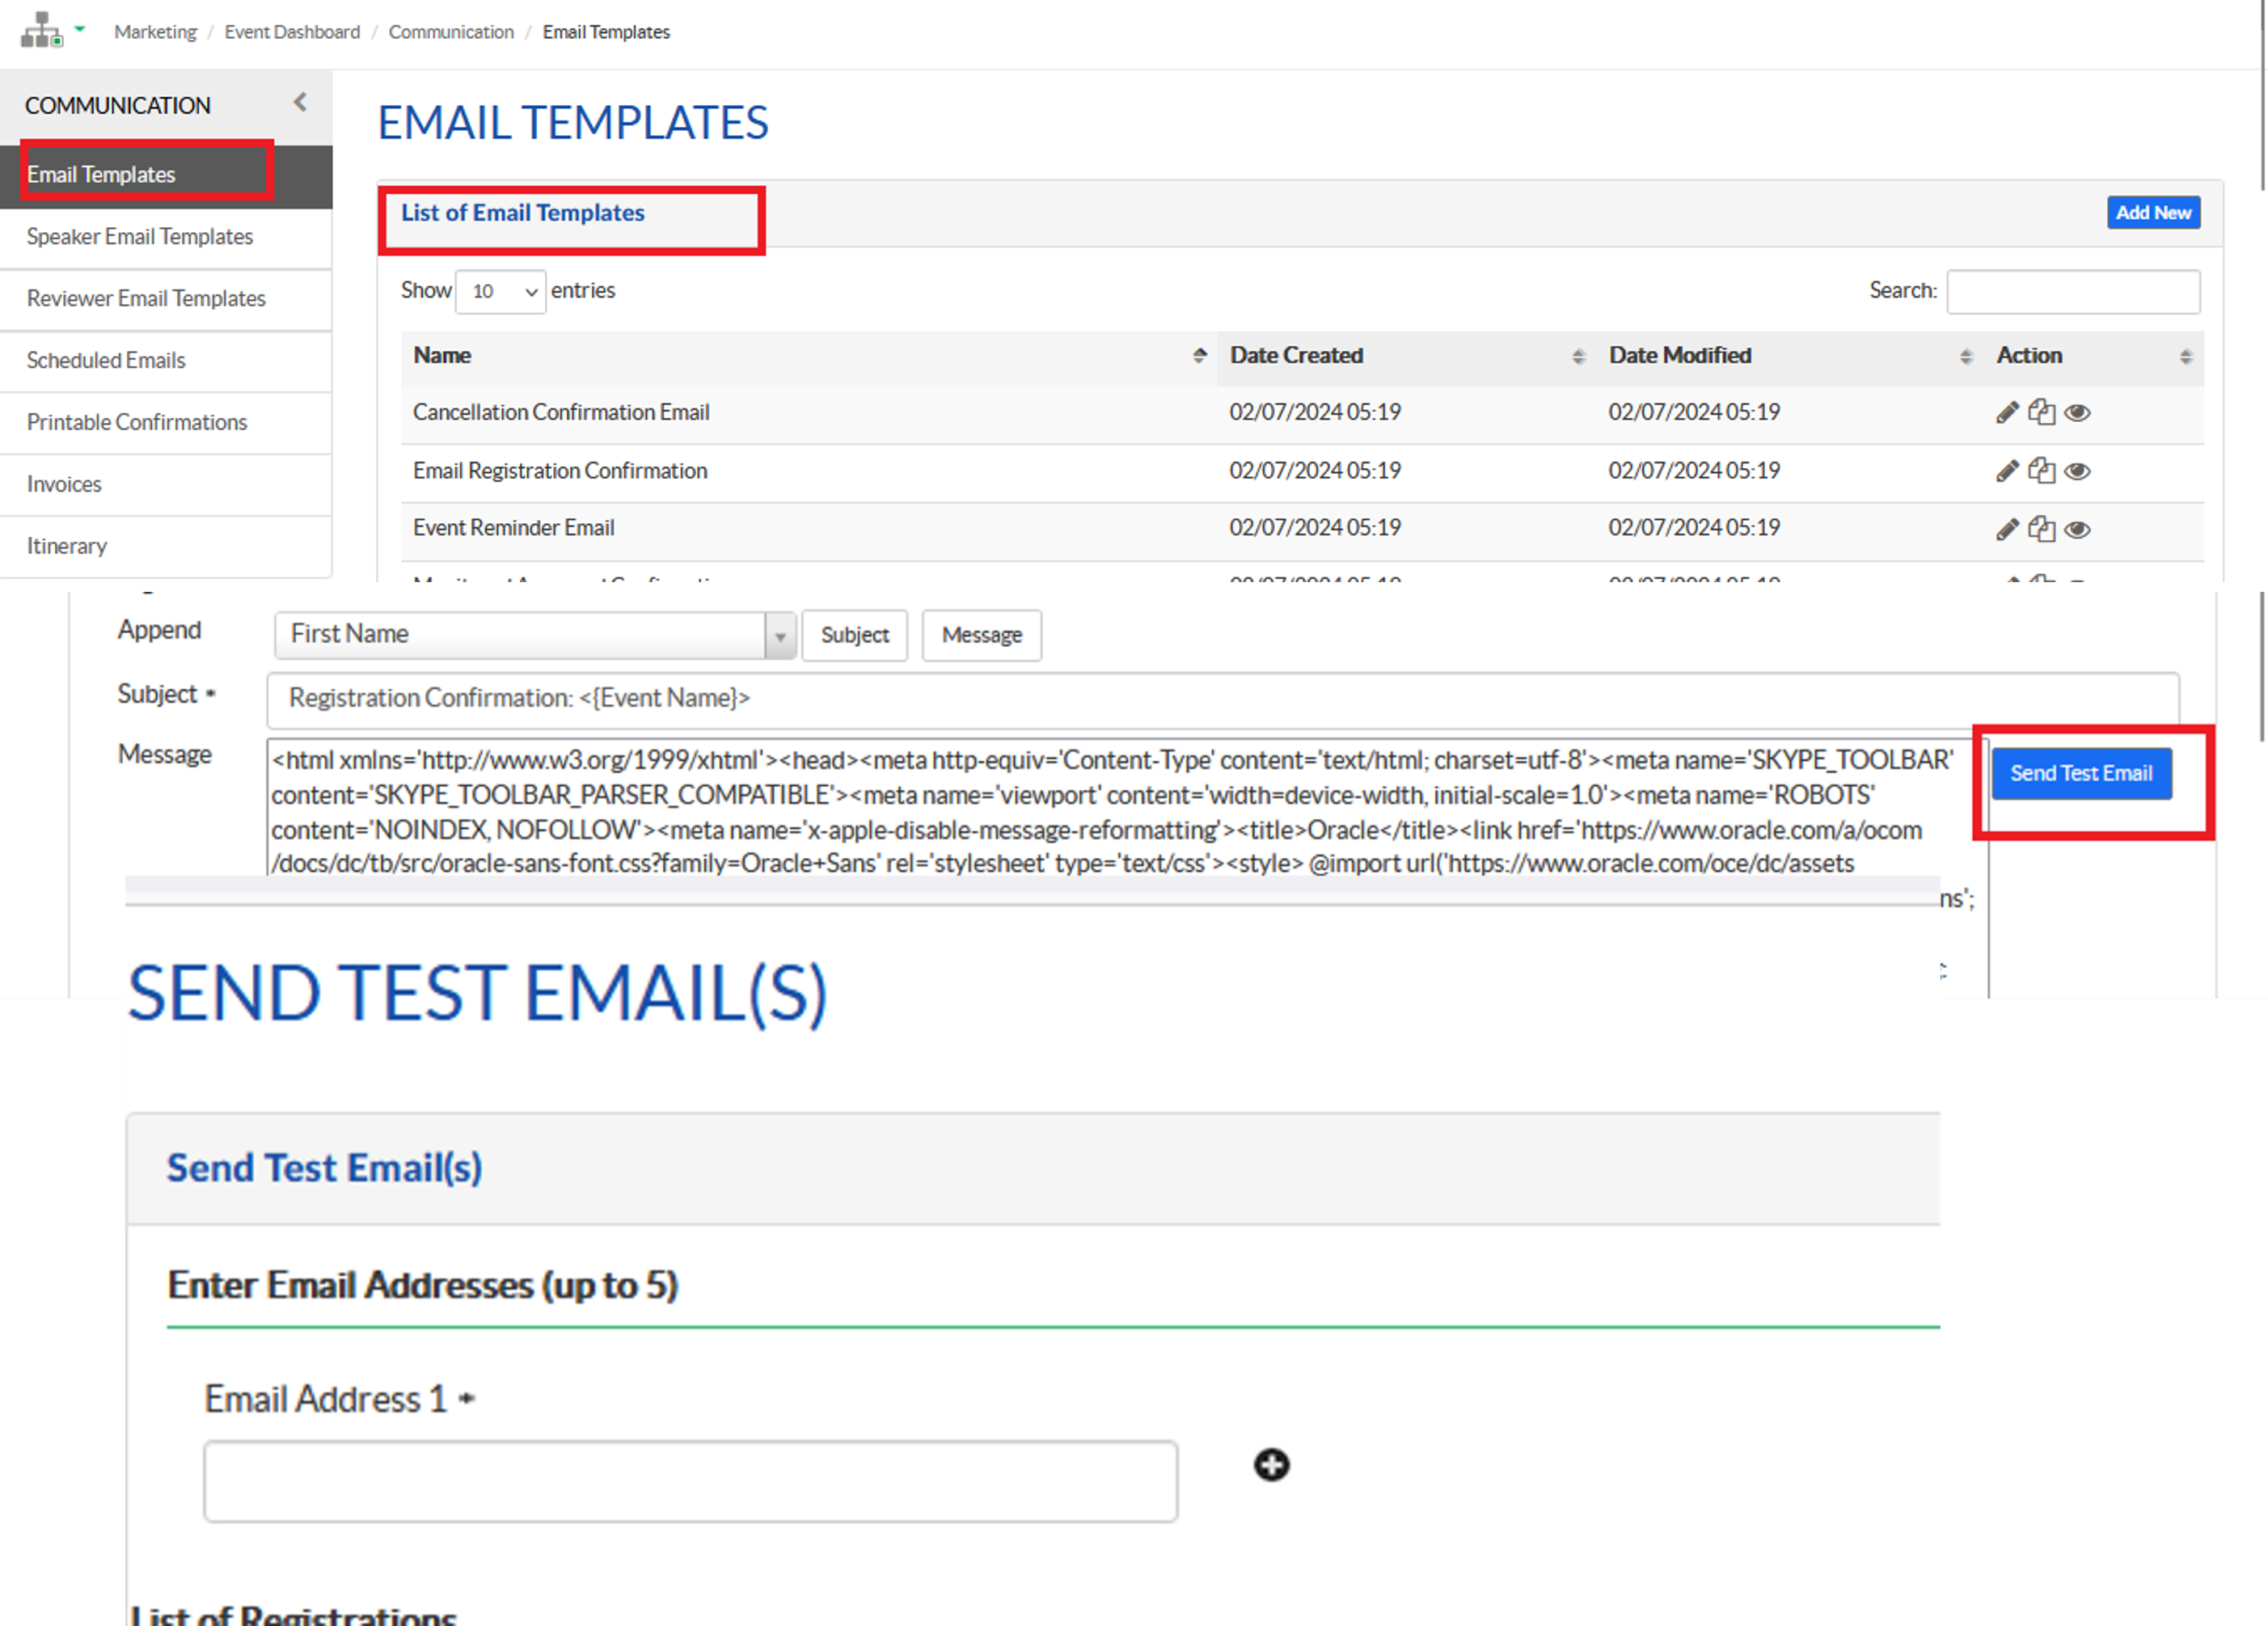Open Speaker Email Templates in the sidebar

tap(140, 237)
